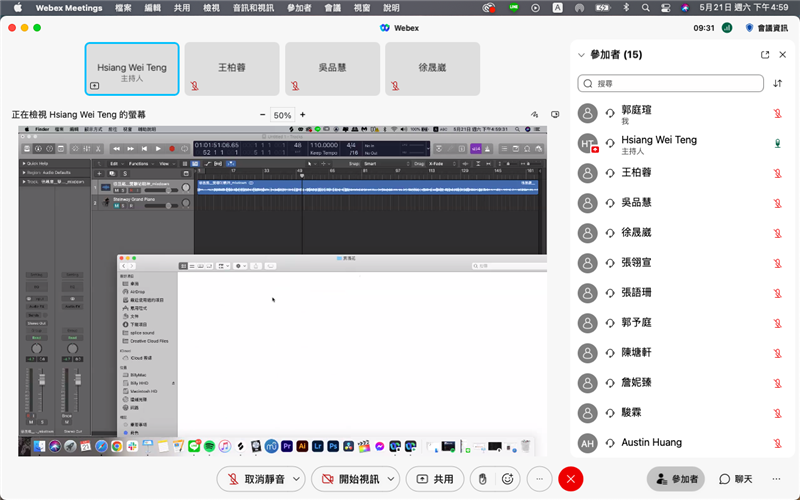Viewport: 800px width, 500px height.
Task: Click the 共用 share button
Action: coord(436,479)
